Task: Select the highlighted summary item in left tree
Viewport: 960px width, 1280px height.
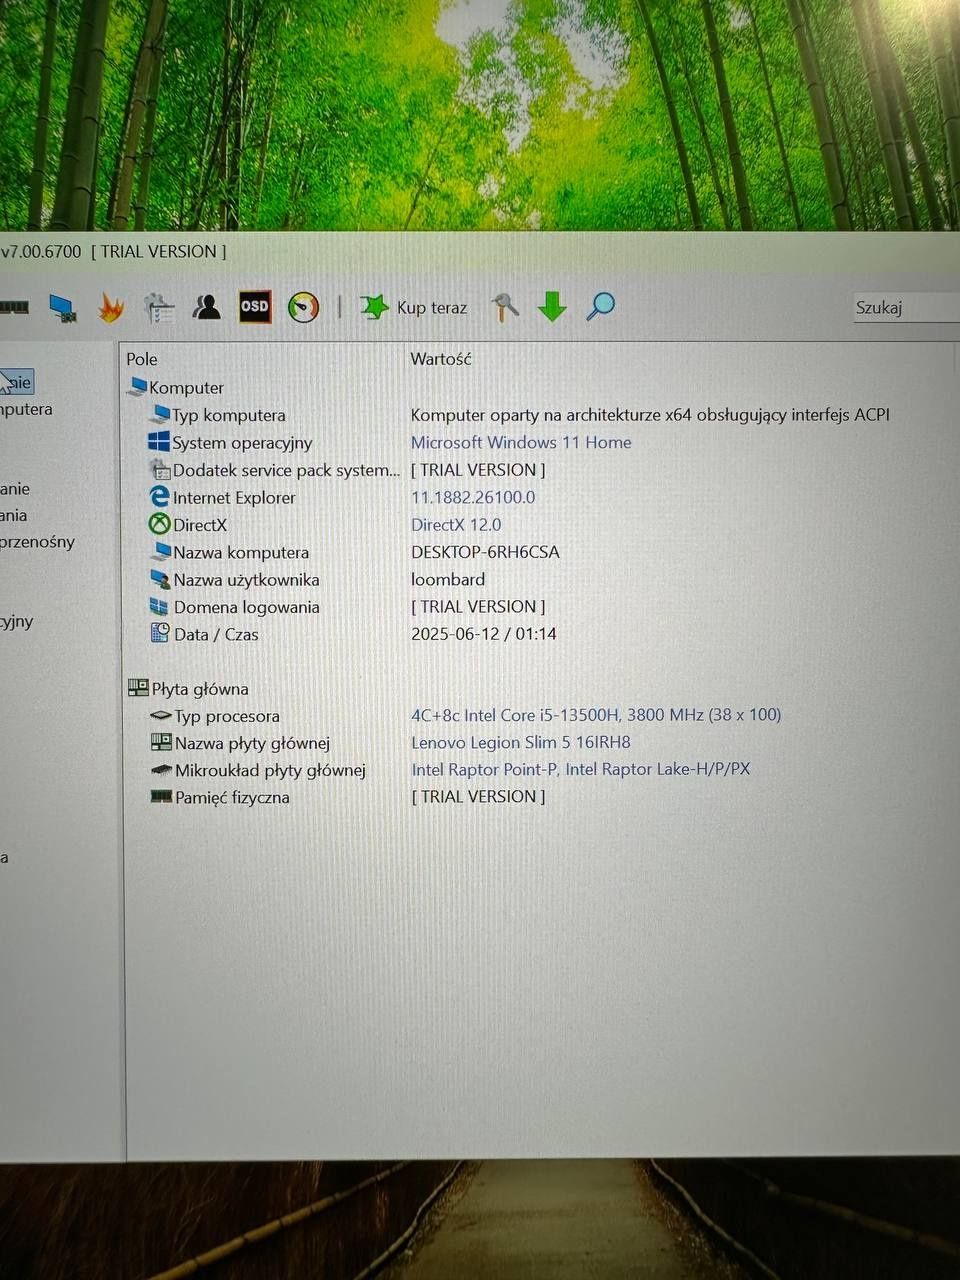Action: [17, 381]
